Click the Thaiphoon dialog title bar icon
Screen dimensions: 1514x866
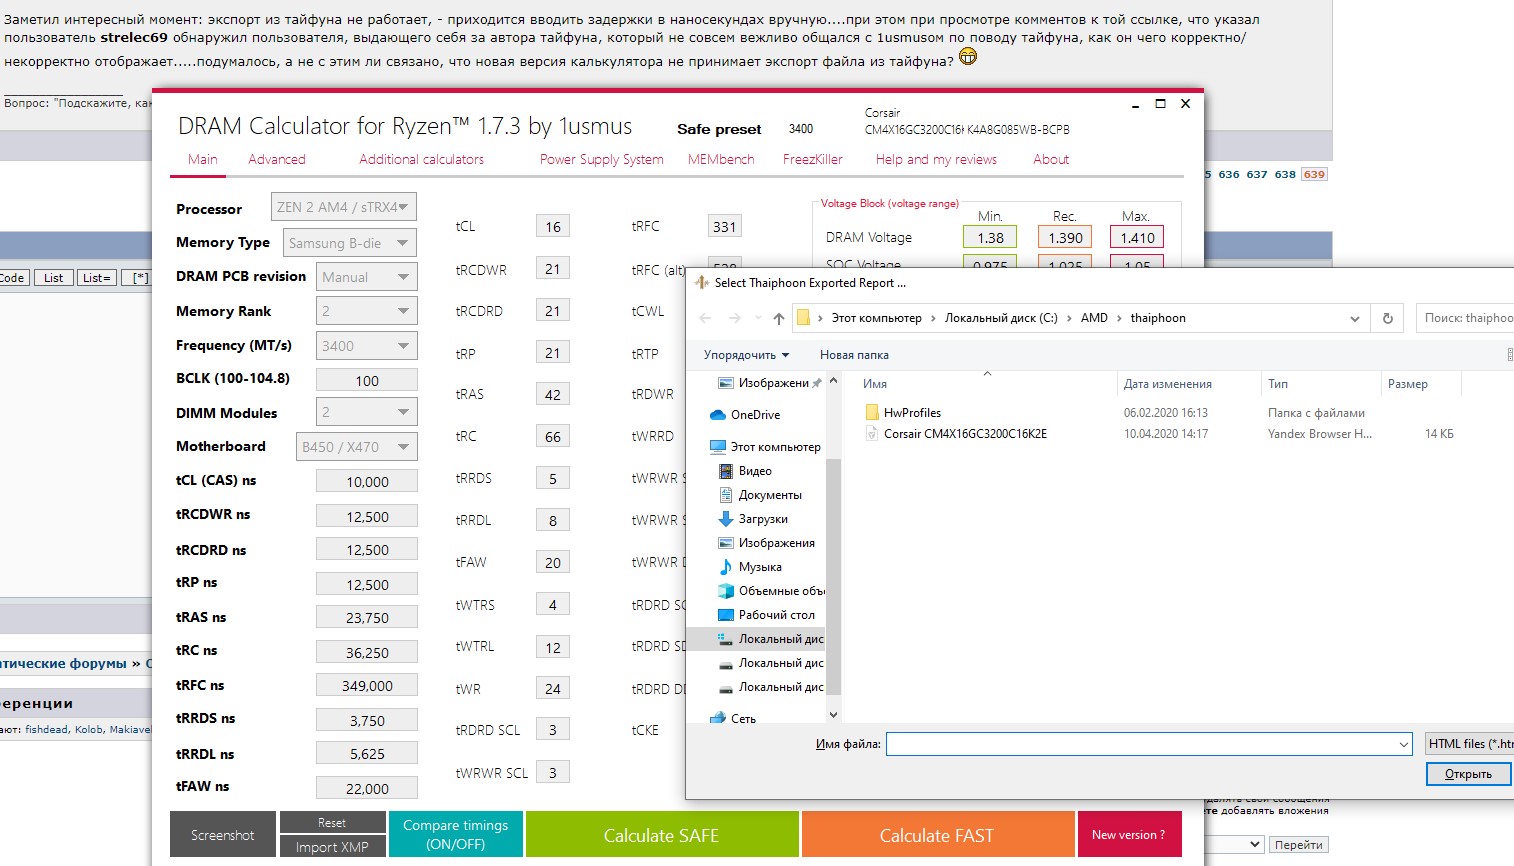[x=702, y=283]
